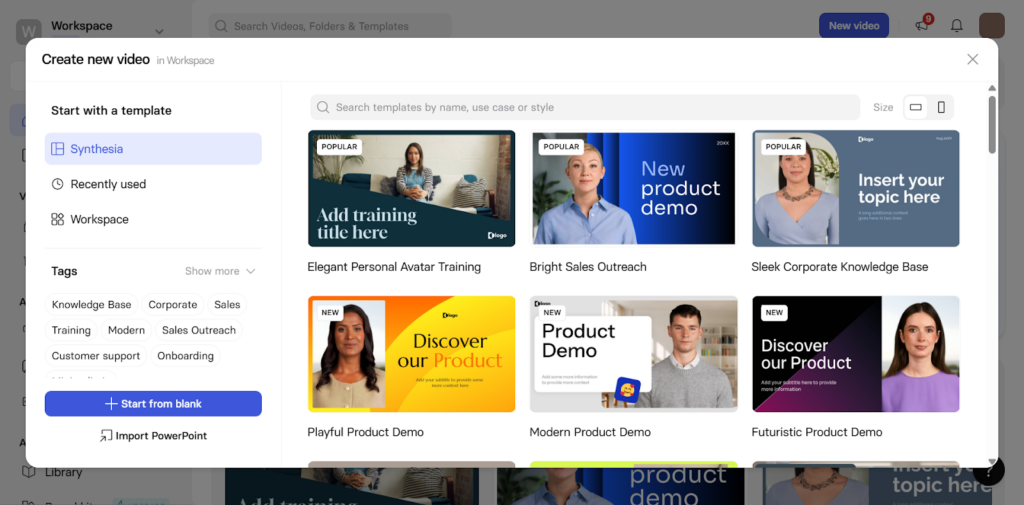Click the Modern Product Demo title

[x=590, y=432]
